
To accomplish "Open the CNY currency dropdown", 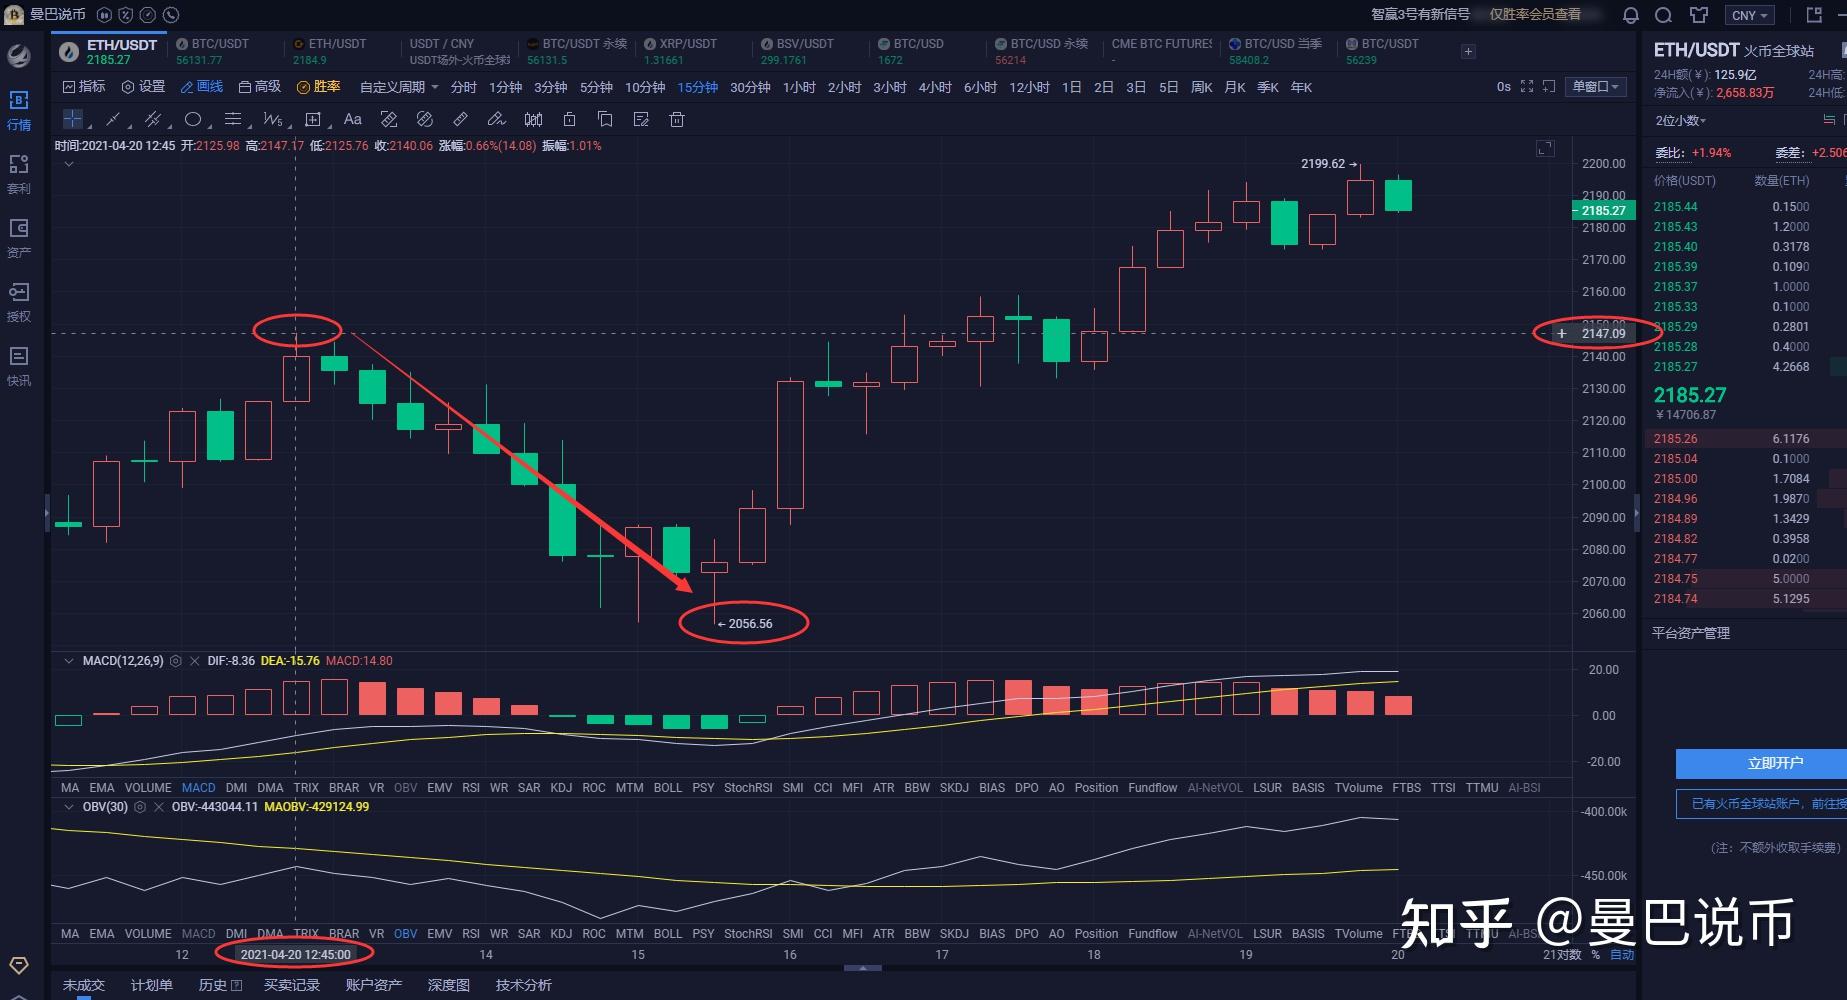I will [1749, 15].
